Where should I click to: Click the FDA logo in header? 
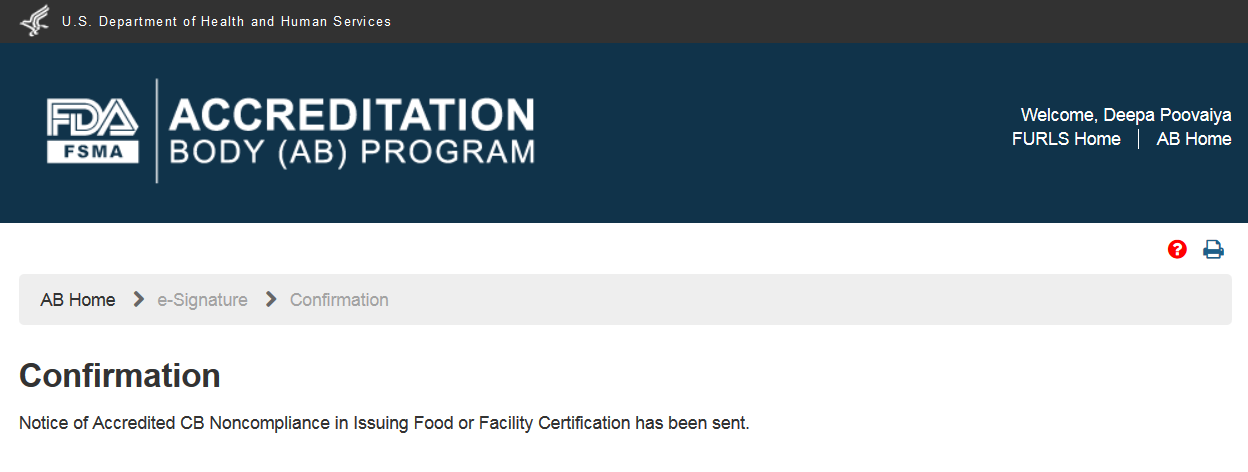pos(92,118)
